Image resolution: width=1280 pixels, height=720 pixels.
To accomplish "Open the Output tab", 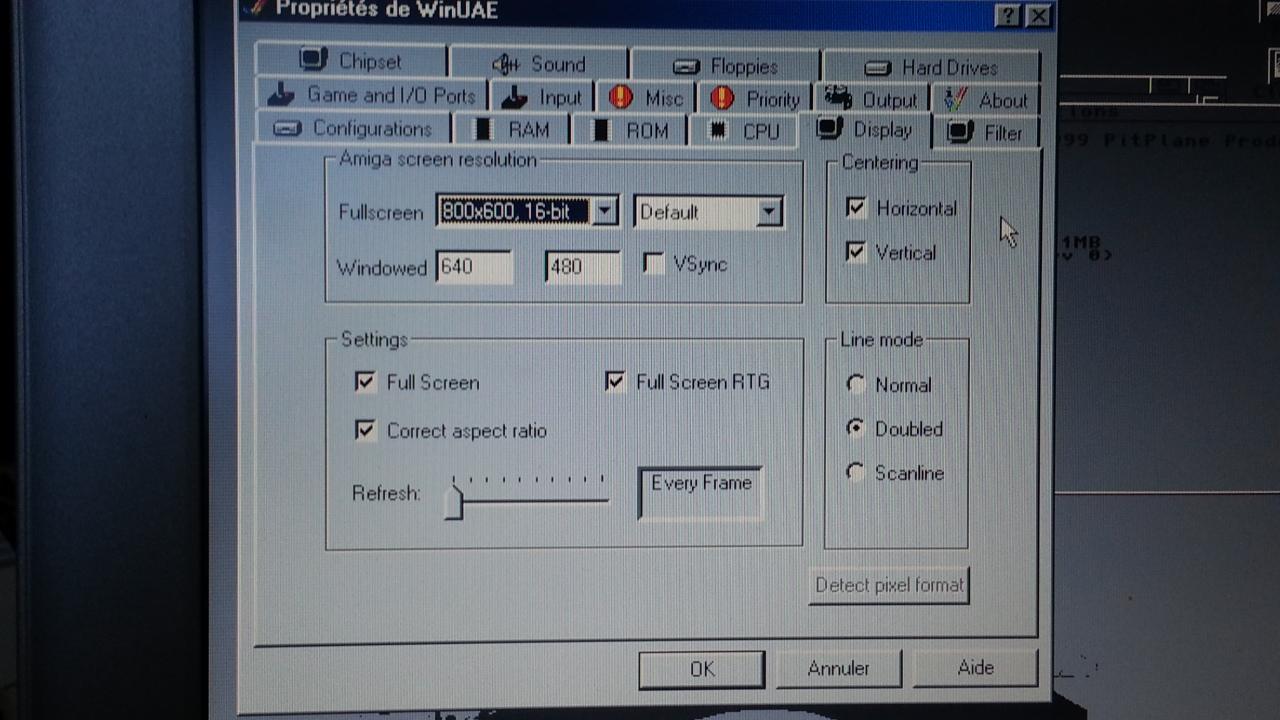I will point(871,100).
